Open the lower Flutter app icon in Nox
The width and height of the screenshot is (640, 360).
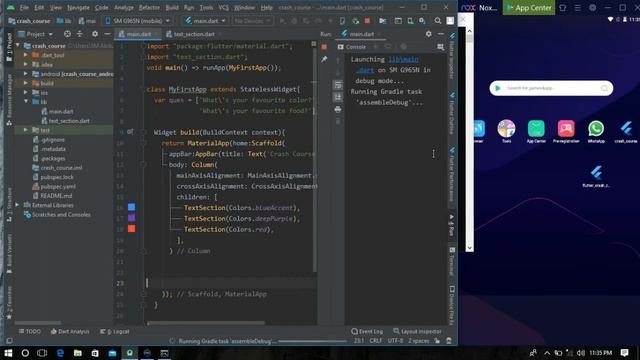click(x=596, y=176)
